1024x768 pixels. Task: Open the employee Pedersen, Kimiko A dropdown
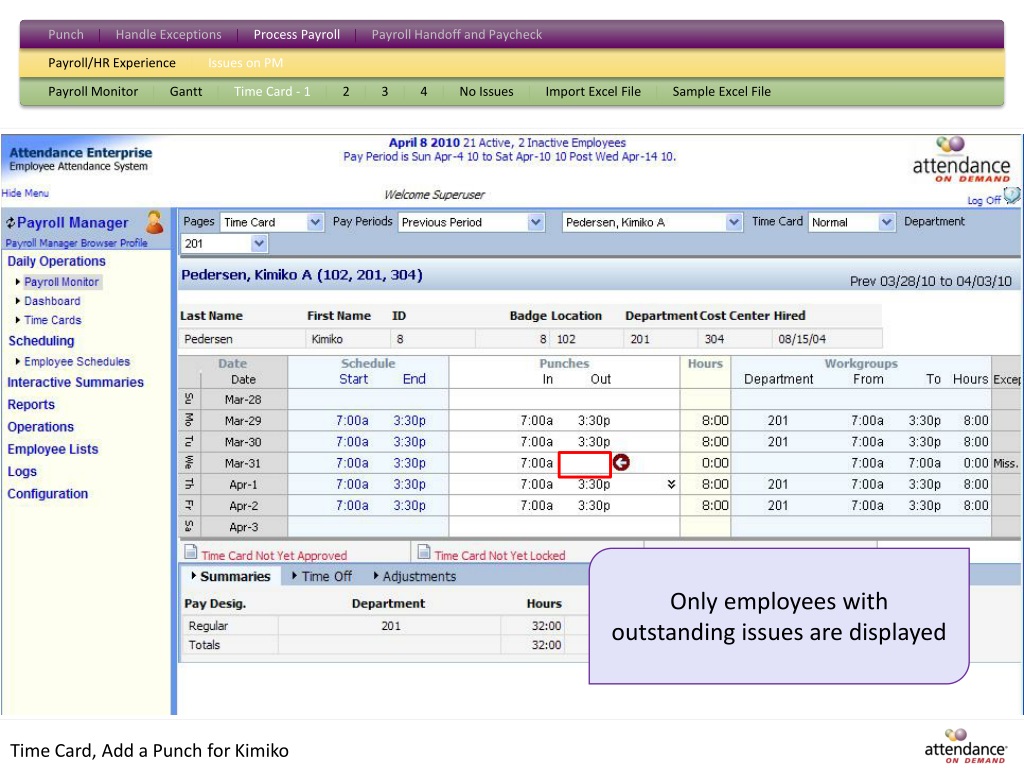[733, 222]
